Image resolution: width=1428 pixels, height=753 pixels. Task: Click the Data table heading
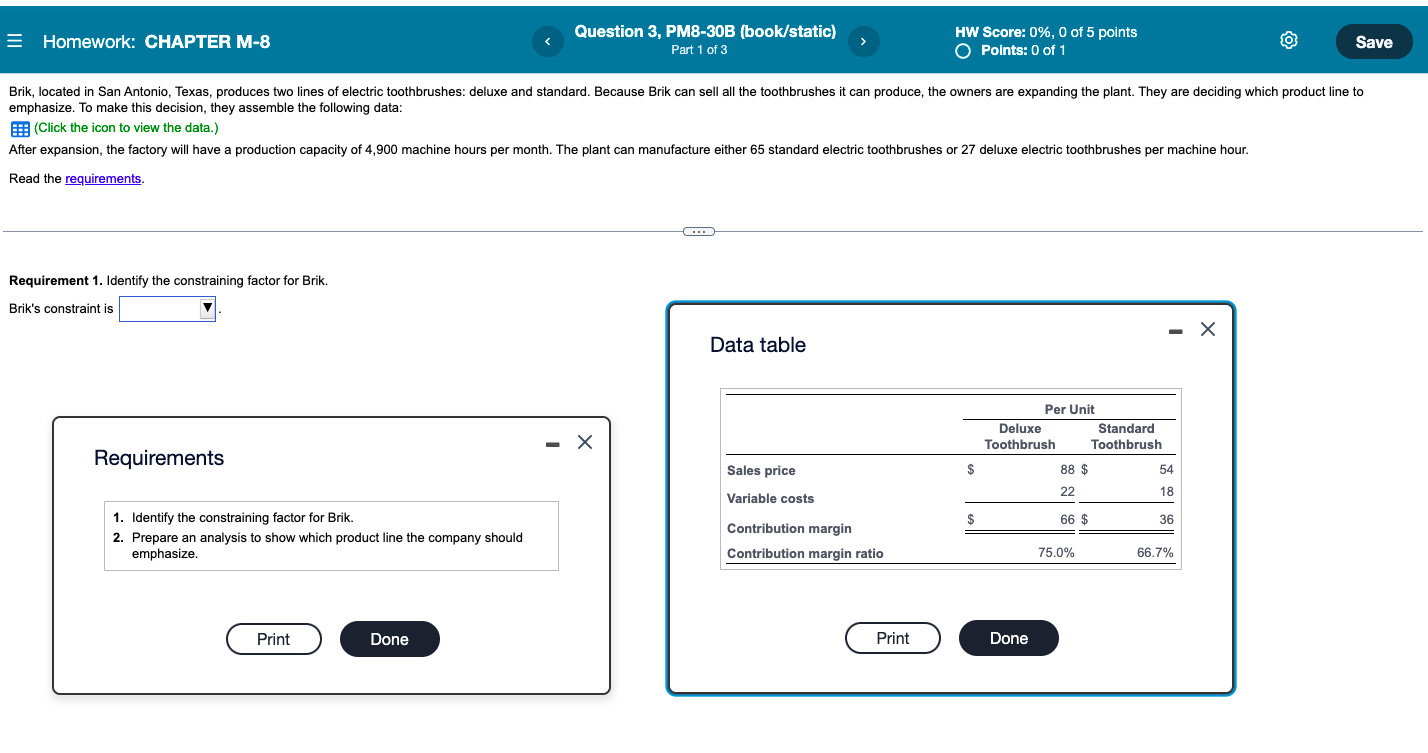pyautogui.click(x=758, y=345)
